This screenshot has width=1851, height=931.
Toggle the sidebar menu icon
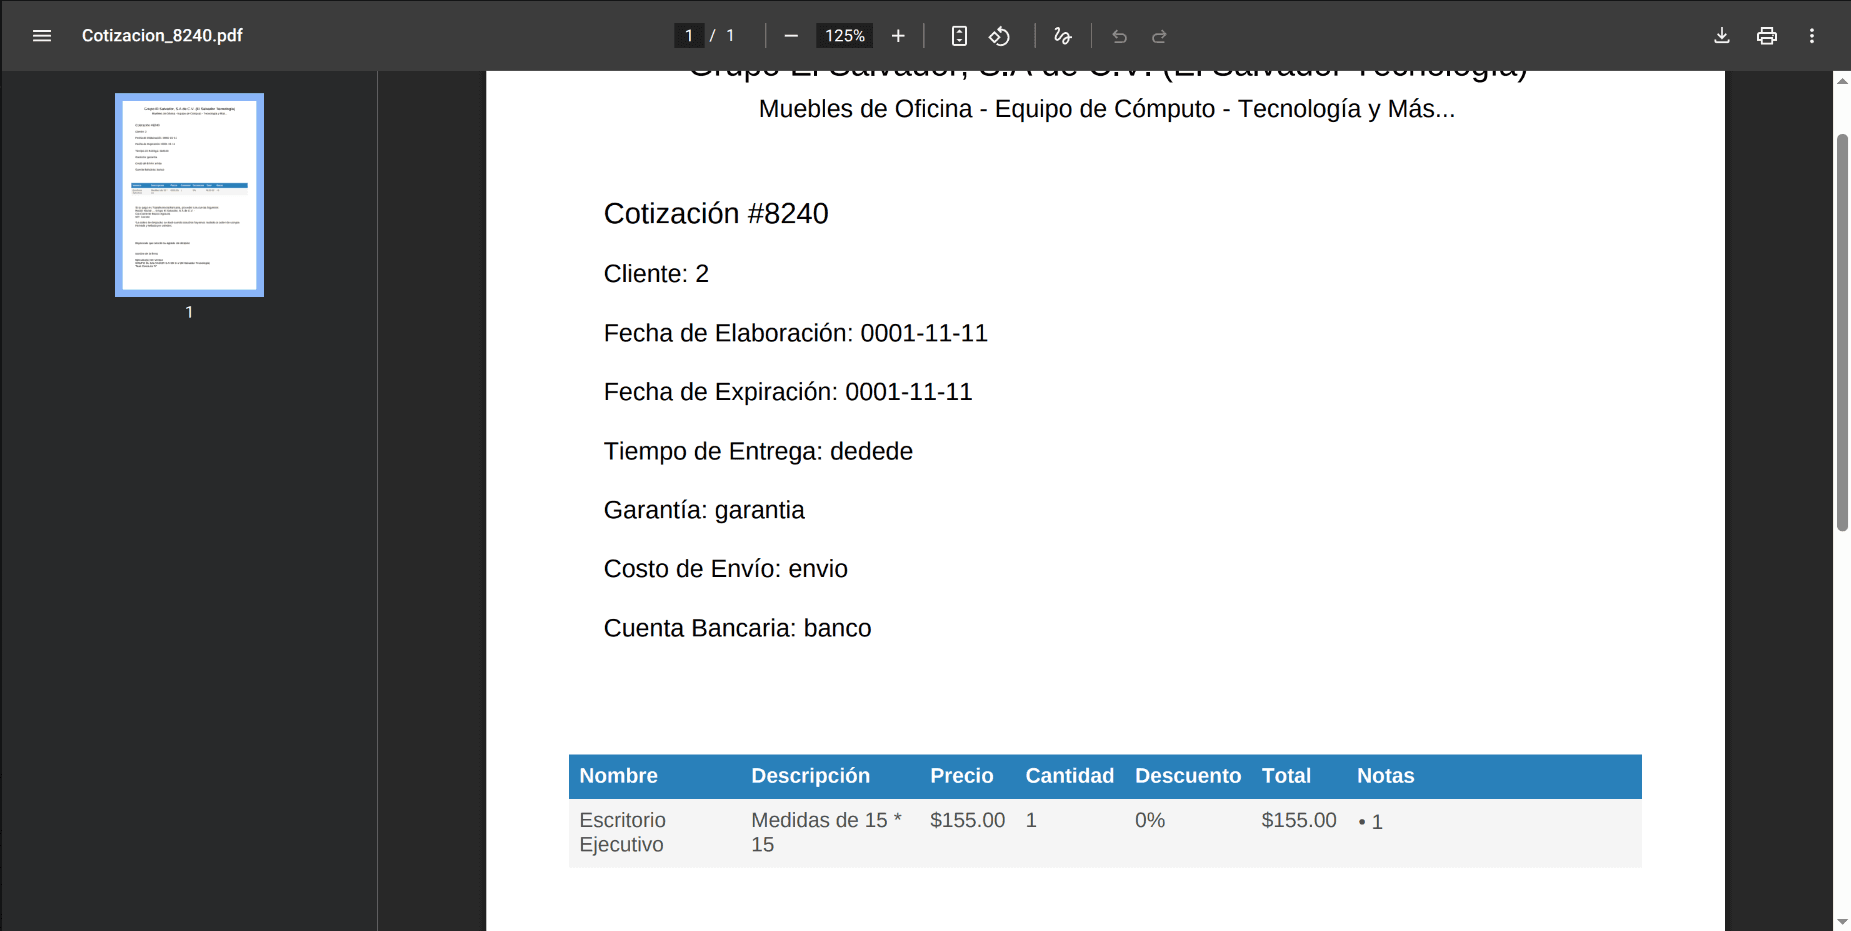coord(42,36)
